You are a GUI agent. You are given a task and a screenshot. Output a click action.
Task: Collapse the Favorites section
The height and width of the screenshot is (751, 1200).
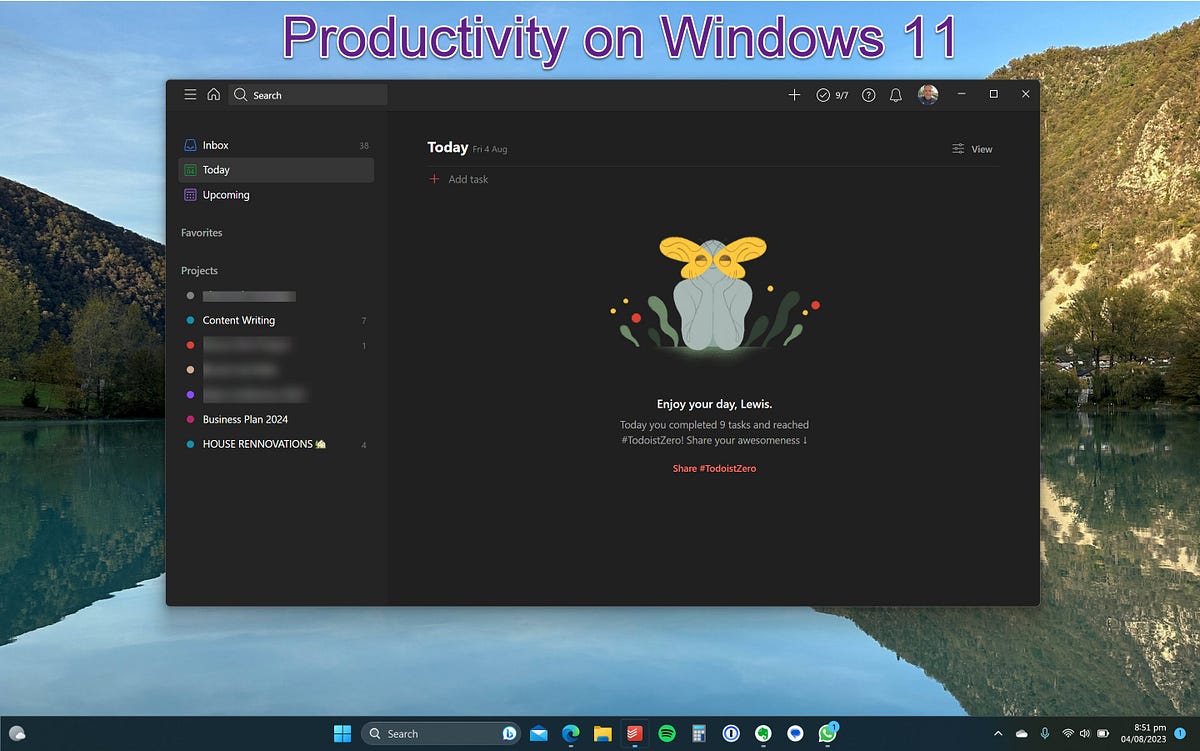pos(201,232)
